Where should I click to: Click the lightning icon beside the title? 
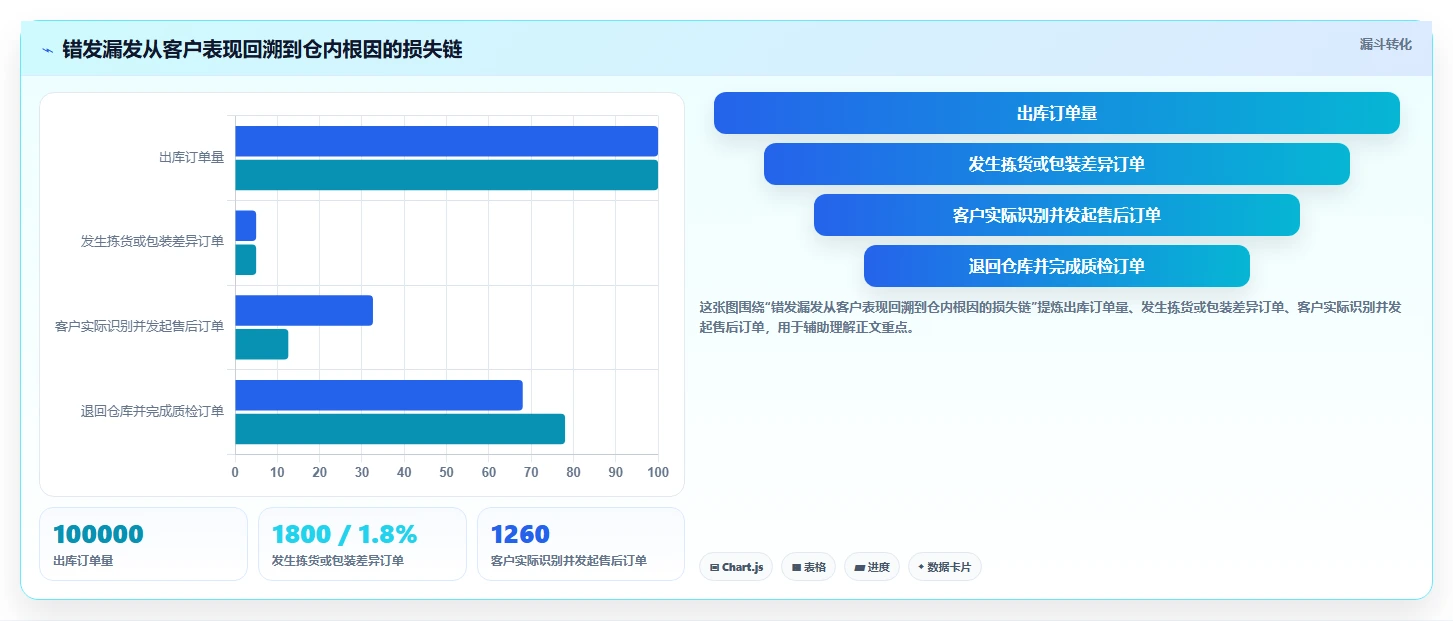(x=47, y=50)
